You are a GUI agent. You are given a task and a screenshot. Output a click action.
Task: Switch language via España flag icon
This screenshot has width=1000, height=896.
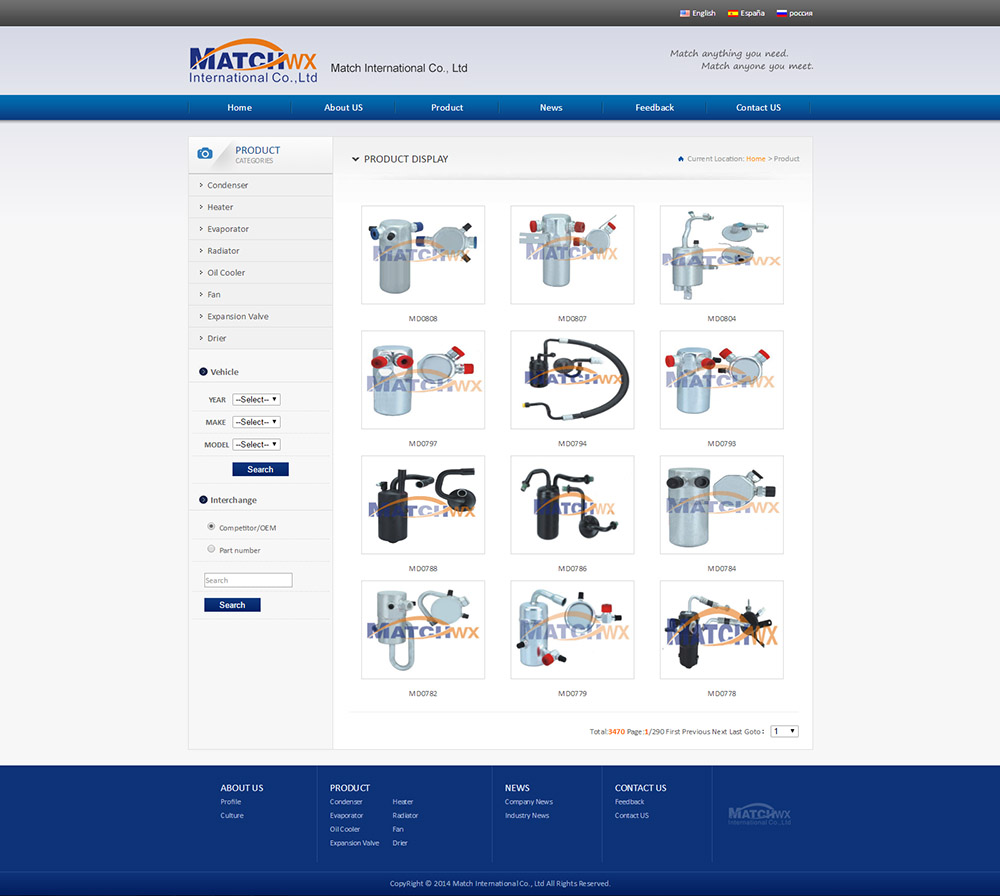point(733,13)
